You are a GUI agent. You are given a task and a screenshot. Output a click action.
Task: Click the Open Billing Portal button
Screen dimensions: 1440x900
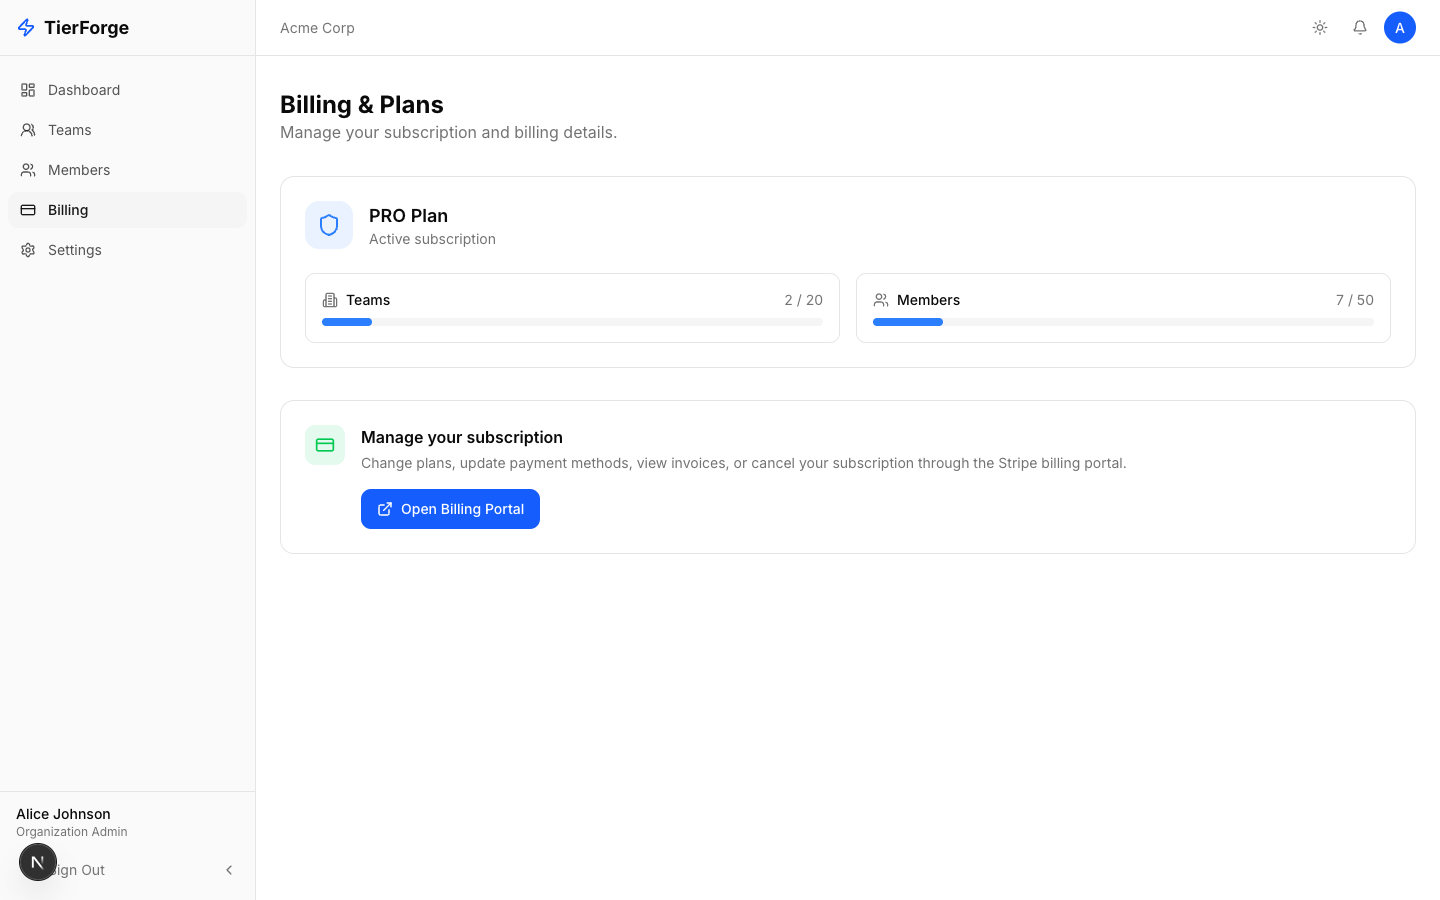coord(450,509)
